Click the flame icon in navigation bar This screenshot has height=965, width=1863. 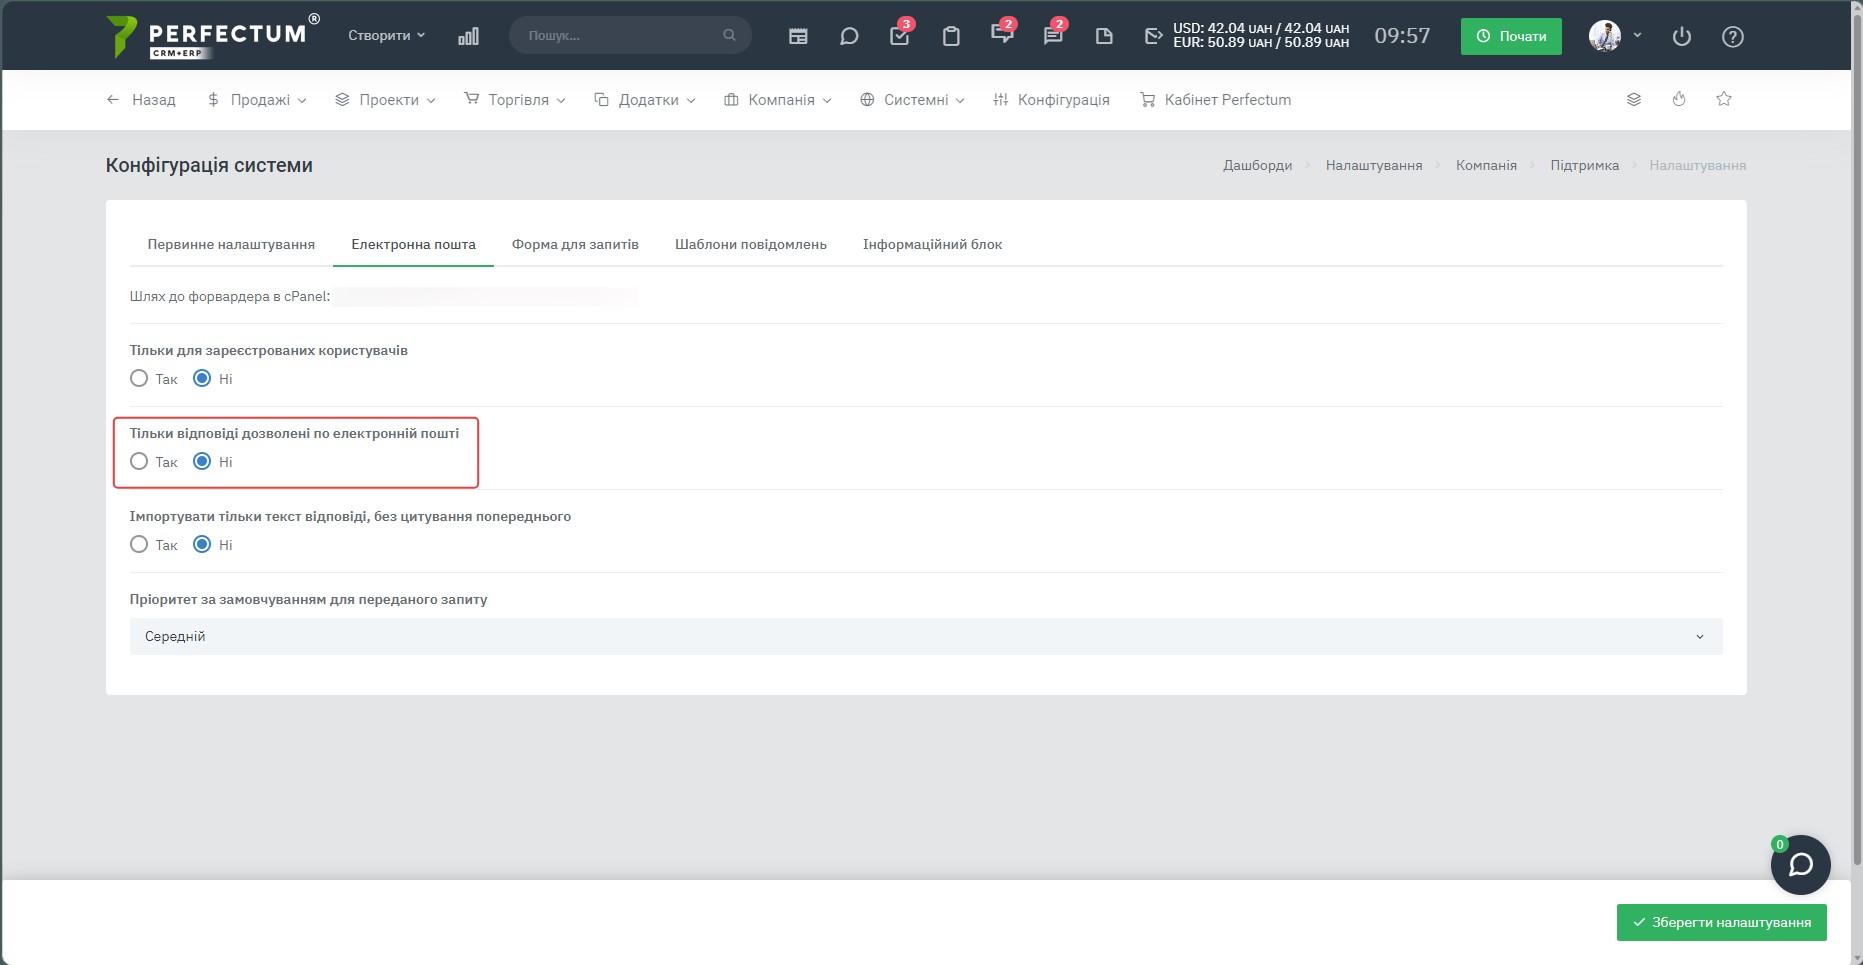click(x=1679, y=99)
